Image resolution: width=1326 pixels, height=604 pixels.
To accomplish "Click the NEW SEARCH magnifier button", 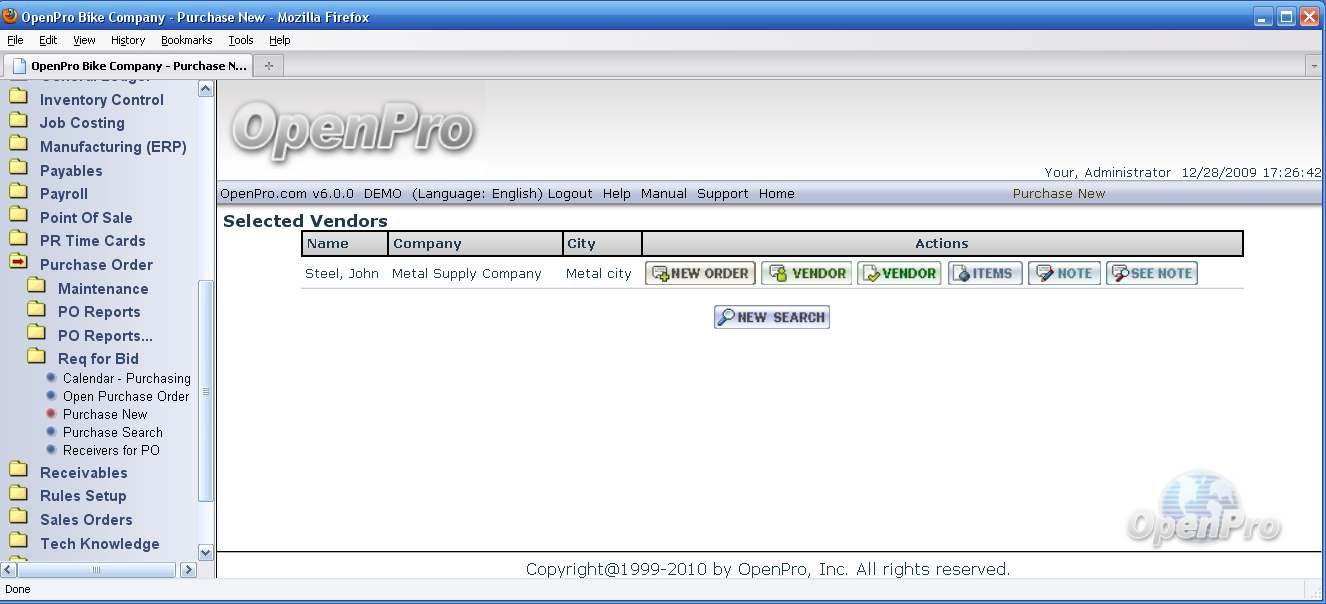I will tap(771, 317).
